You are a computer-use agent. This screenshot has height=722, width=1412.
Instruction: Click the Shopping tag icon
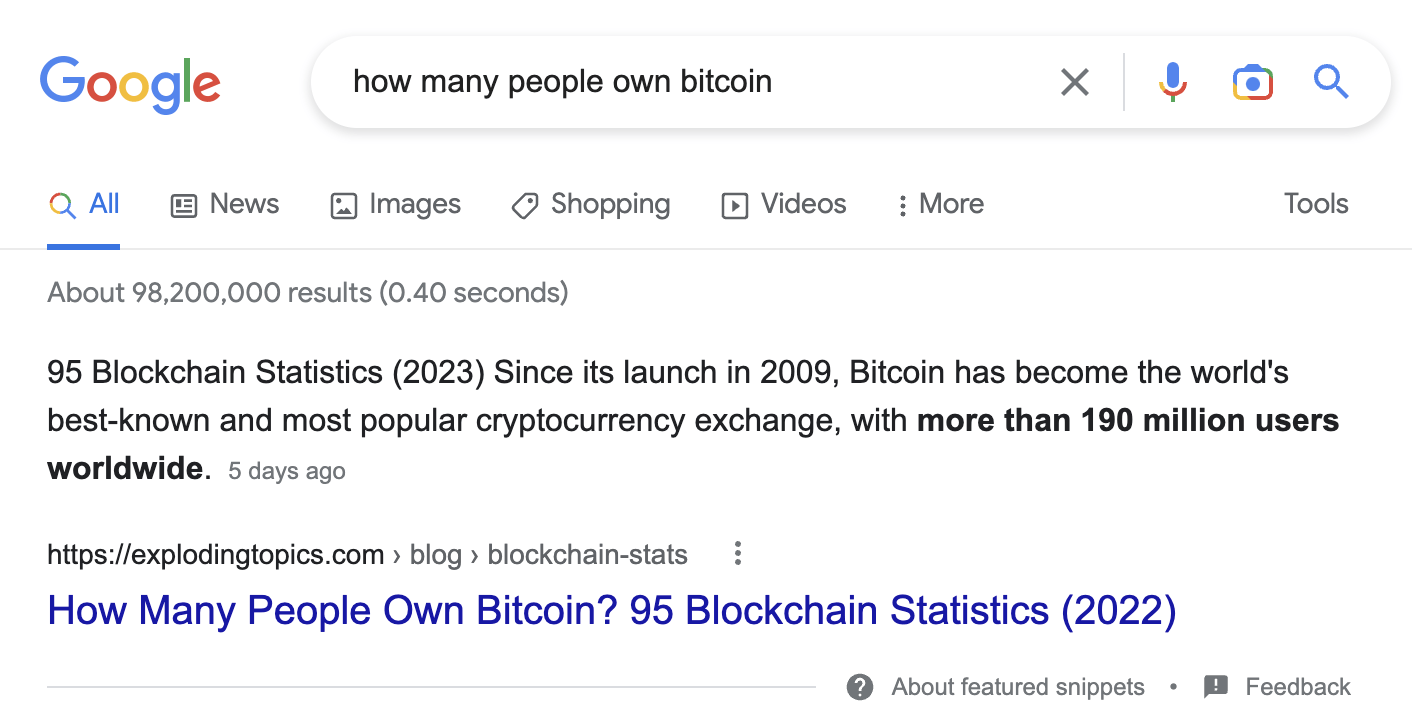click(x=524, y=205)
